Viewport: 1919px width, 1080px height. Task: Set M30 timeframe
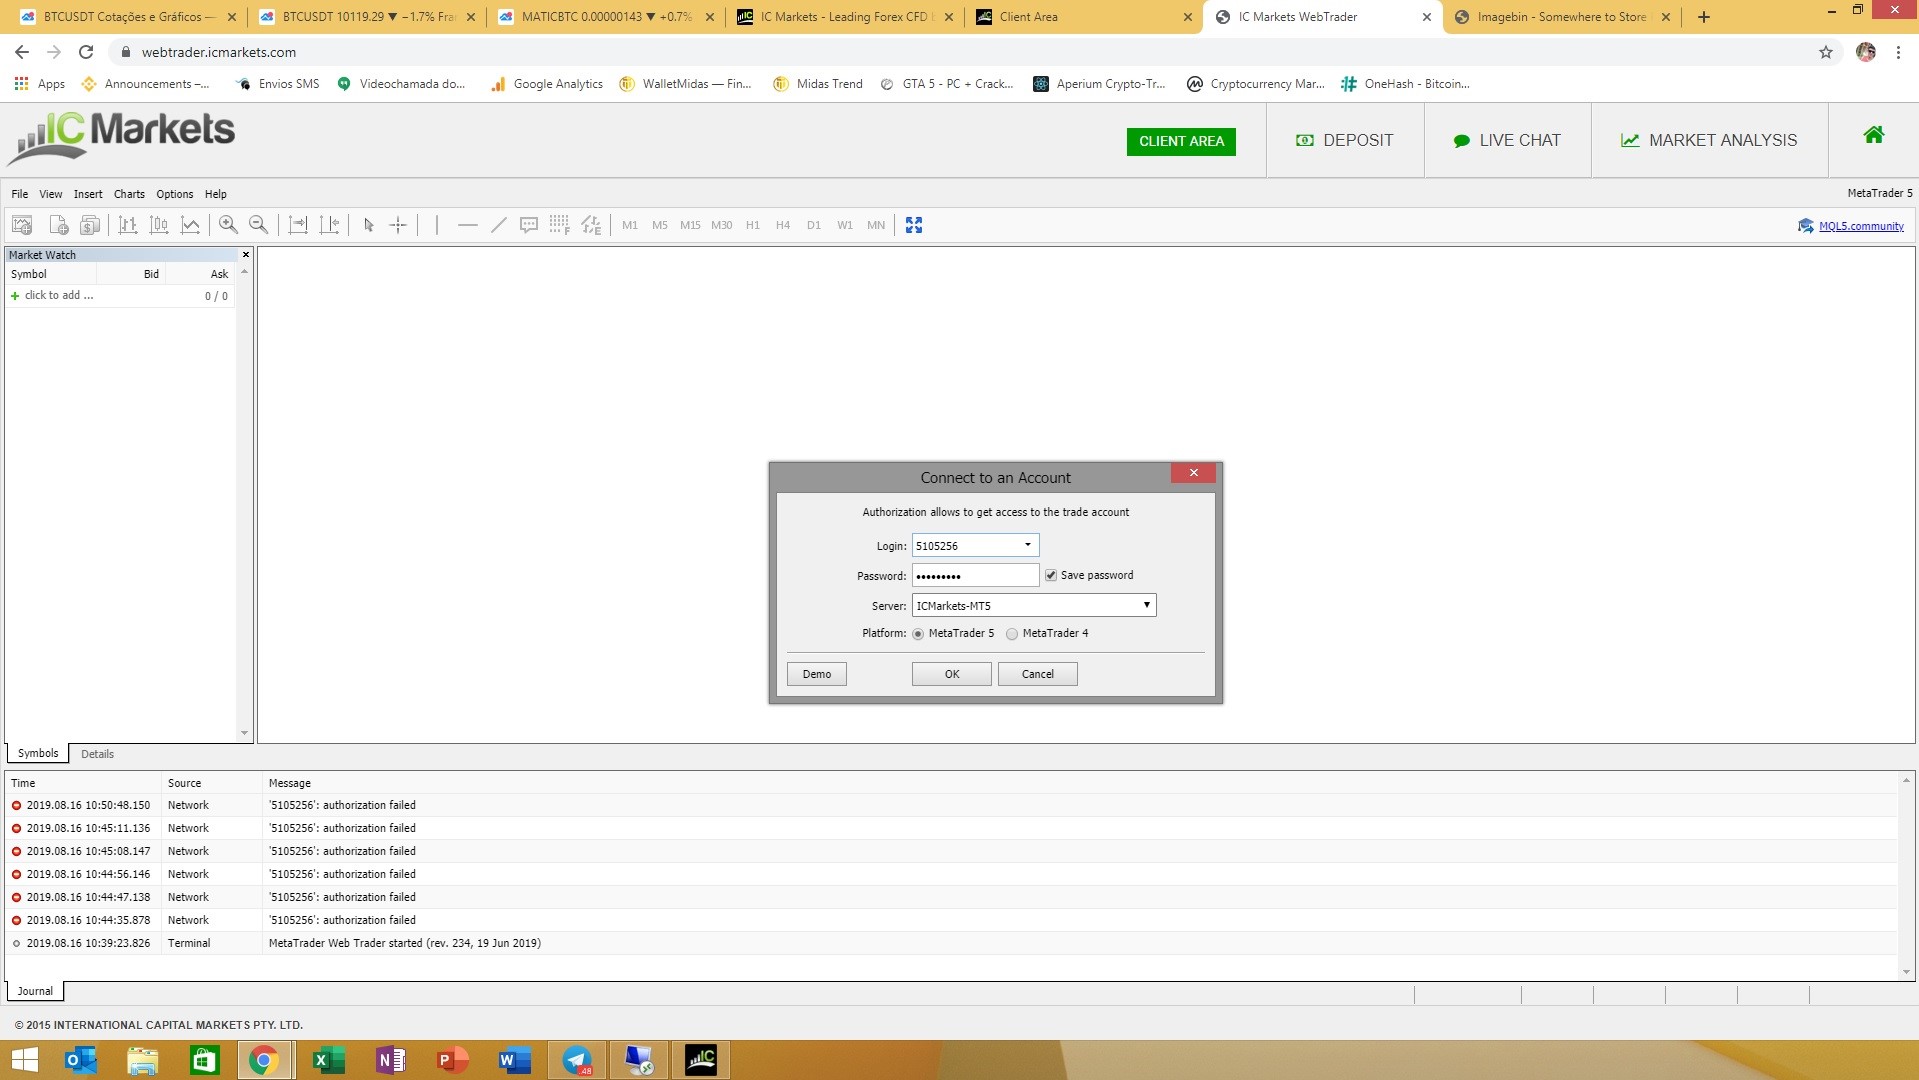point(722,225)
